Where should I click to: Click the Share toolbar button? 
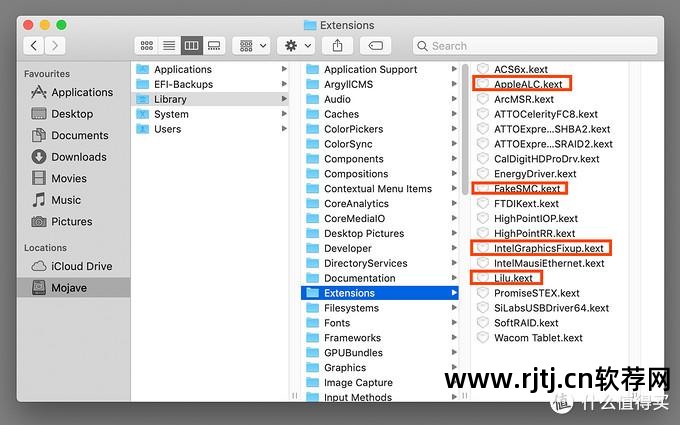337,46
